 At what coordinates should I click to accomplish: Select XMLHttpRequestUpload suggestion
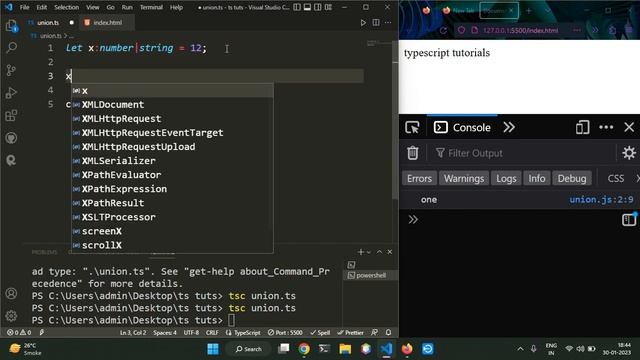[x=172, y=147]
